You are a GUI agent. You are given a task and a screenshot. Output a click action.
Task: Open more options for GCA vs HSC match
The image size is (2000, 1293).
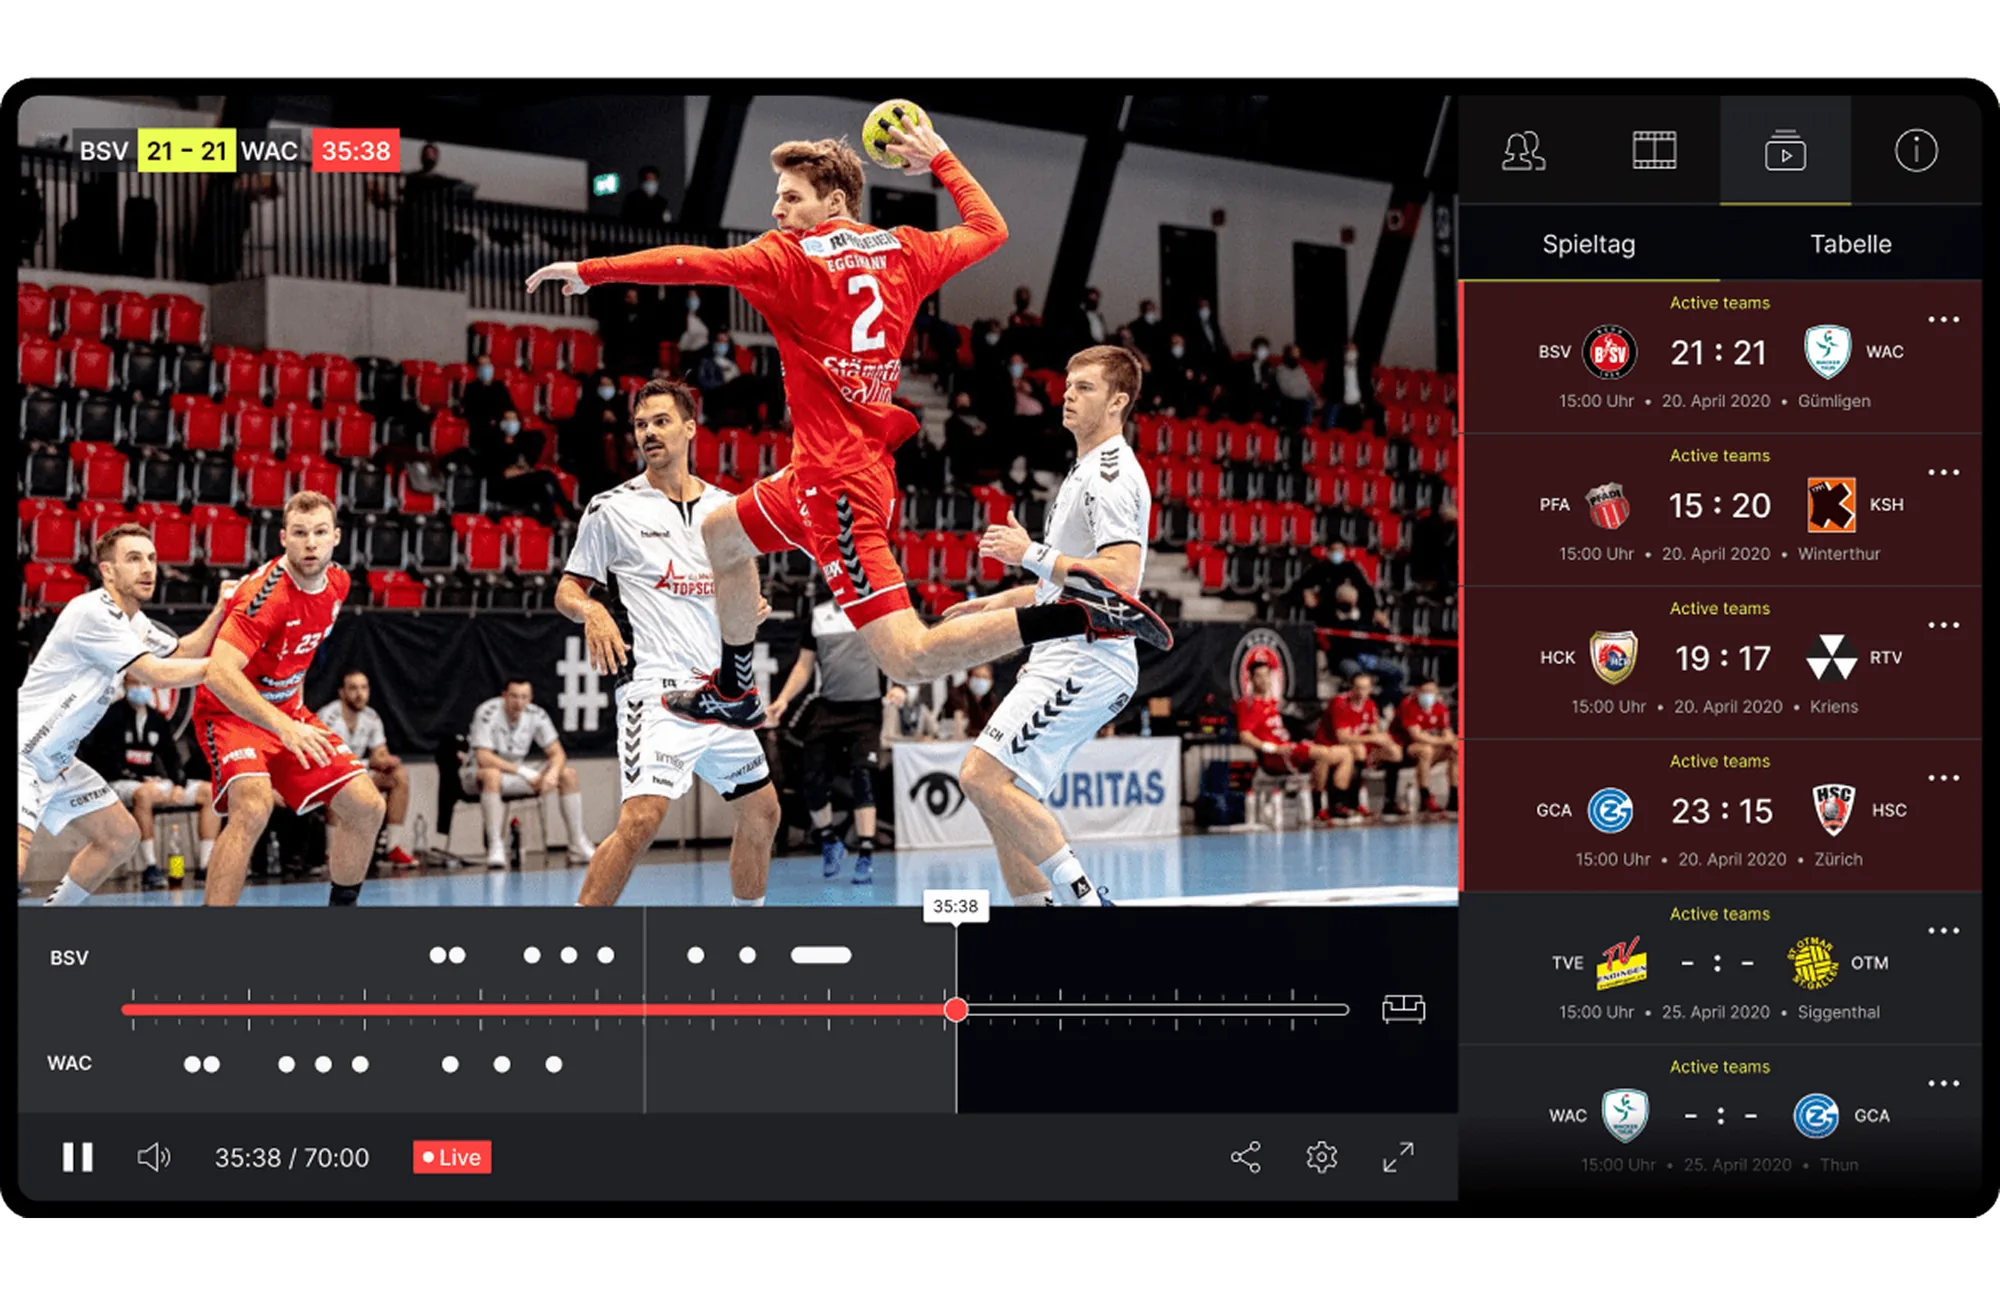(x=1943, y=778)
